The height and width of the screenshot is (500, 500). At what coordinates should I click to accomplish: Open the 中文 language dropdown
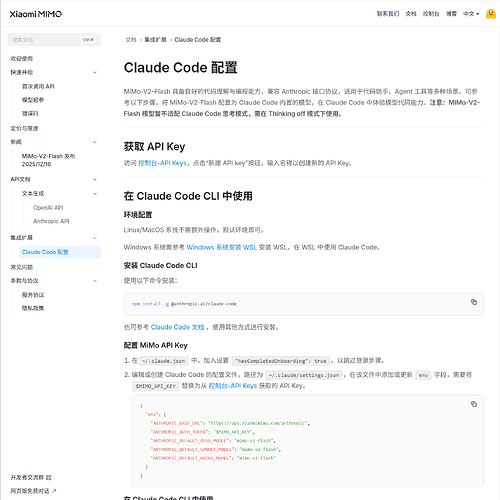[471, 14]
